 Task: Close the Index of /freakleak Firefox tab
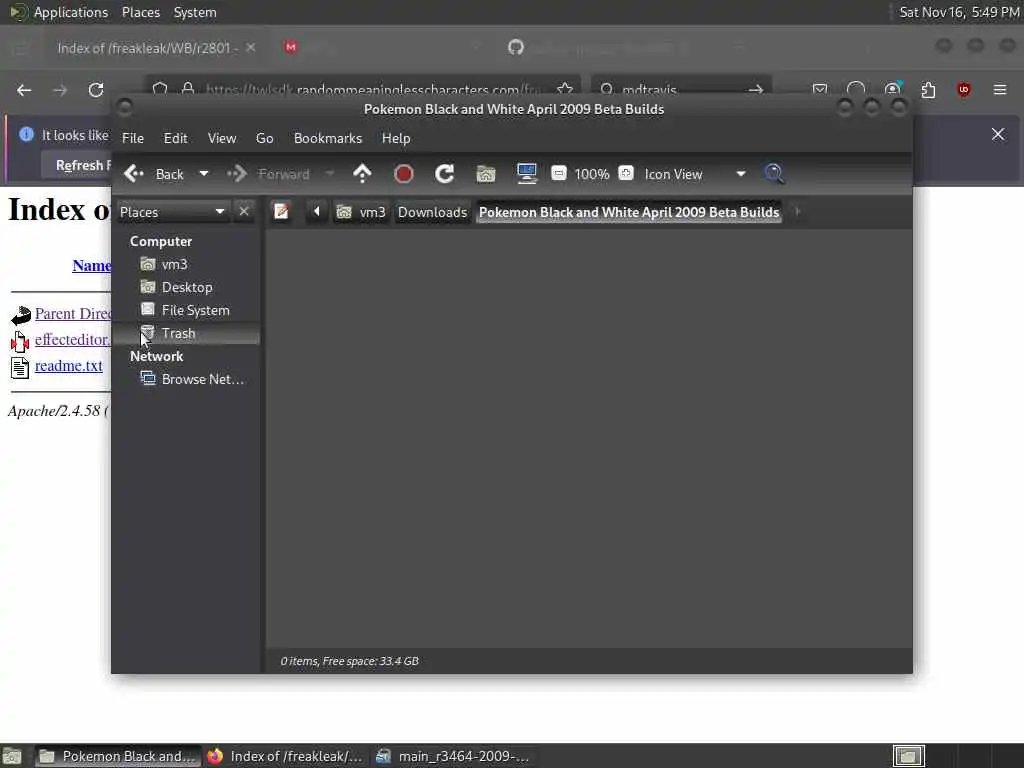[x=251, y=48]
